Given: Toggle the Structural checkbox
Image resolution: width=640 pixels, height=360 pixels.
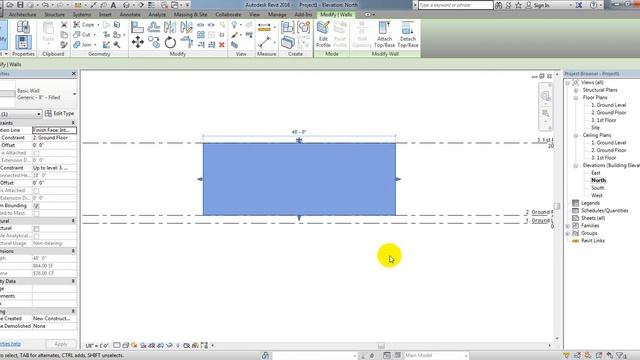Looking at the screenshot, I should (36, 229).
